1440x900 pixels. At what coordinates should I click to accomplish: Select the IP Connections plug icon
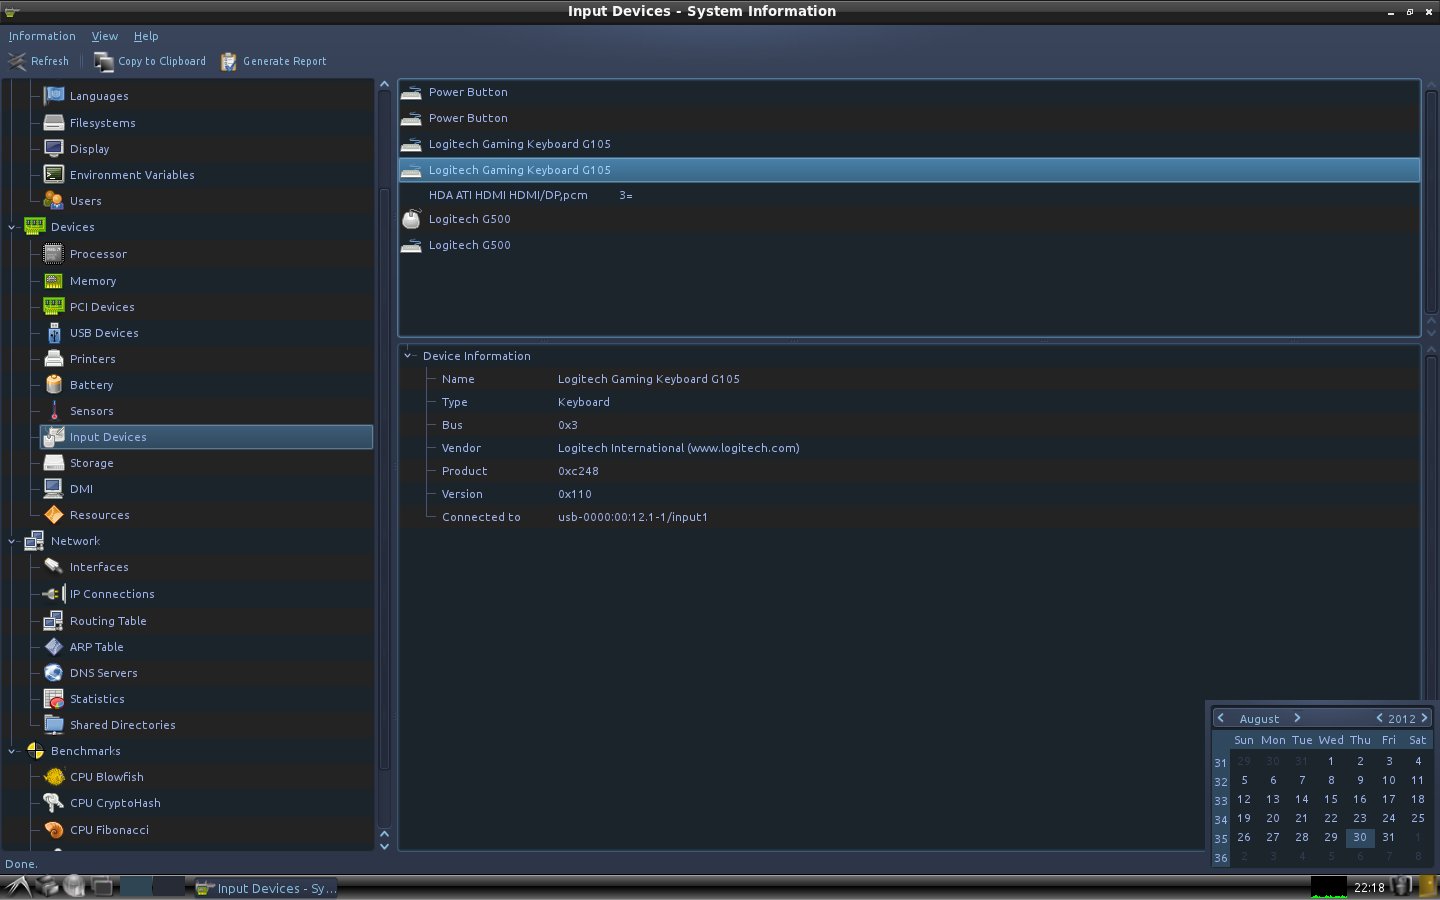click(x=54, y=594)
